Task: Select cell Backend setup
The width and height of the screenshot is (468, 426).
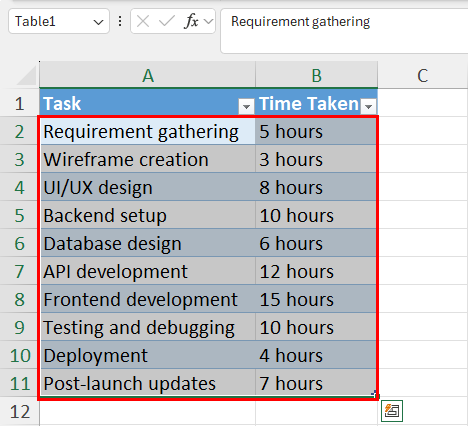Action: tap(147, 215)
